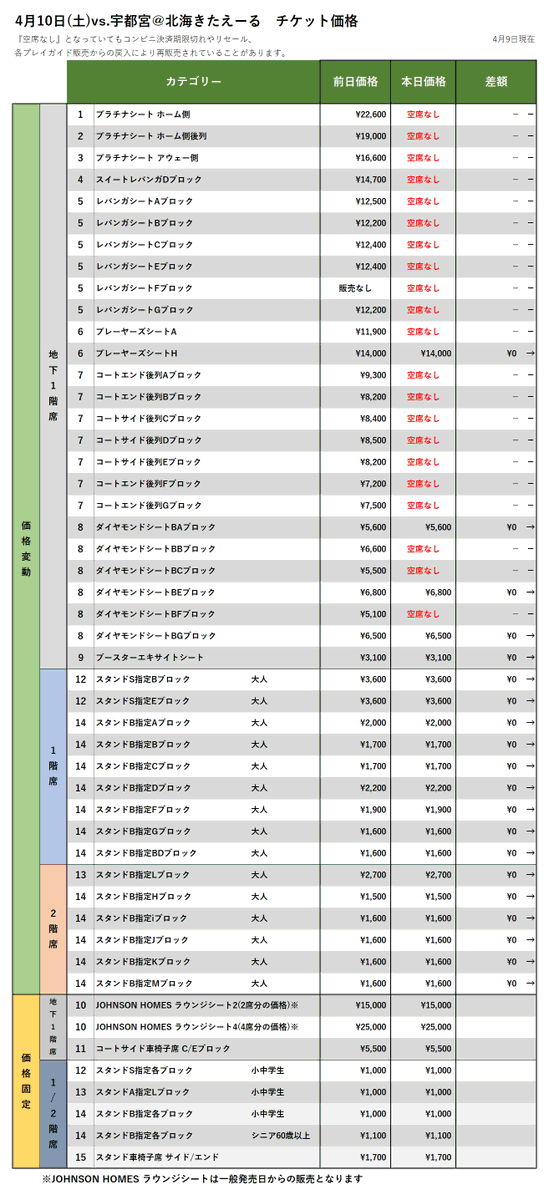Click 空席なし in the レバンガシートGブロック row
549x1200 pixels.
pos(423,310)
